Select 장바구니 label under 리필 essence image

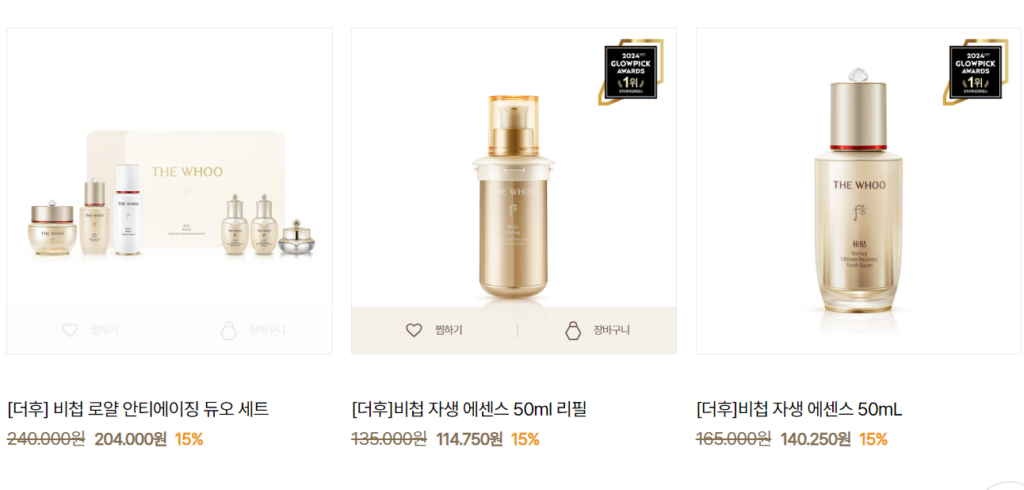[x=611, y=330]
